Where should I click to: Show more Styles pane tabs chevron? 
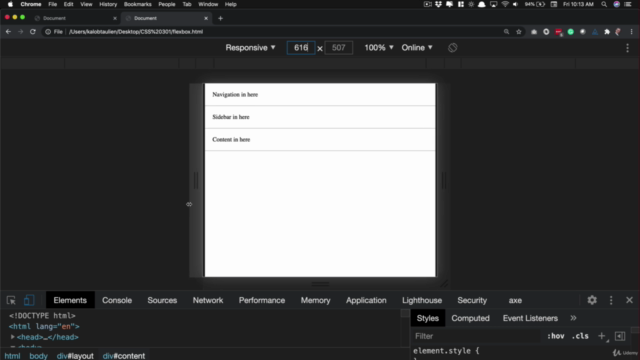click(573, 318)
